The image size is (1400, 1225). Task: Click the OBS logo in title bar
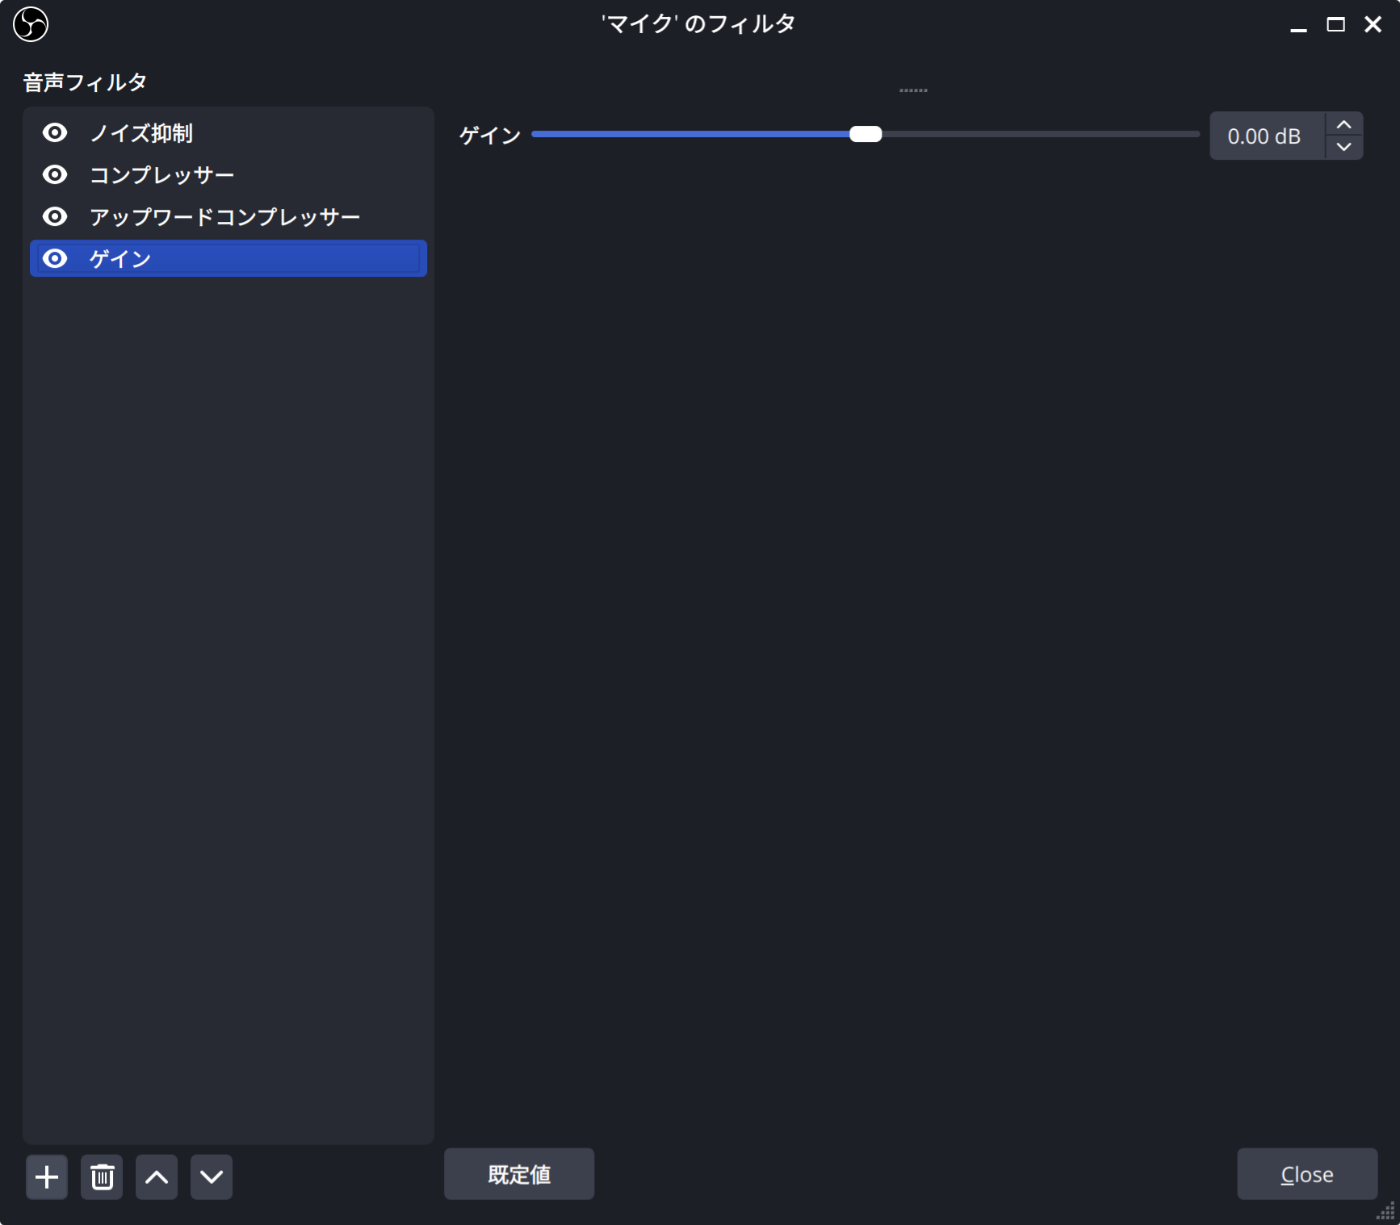point(31,24)
